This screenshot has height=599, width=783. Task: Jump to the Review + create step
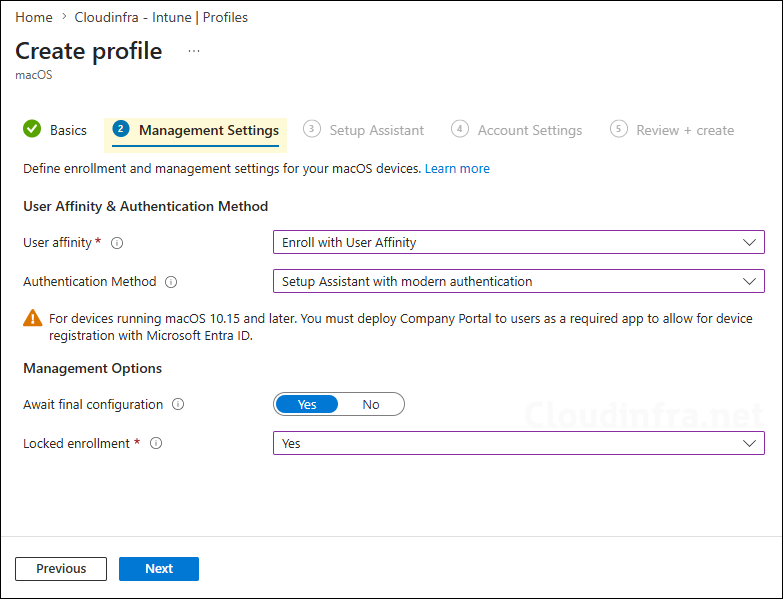[672, 130]
